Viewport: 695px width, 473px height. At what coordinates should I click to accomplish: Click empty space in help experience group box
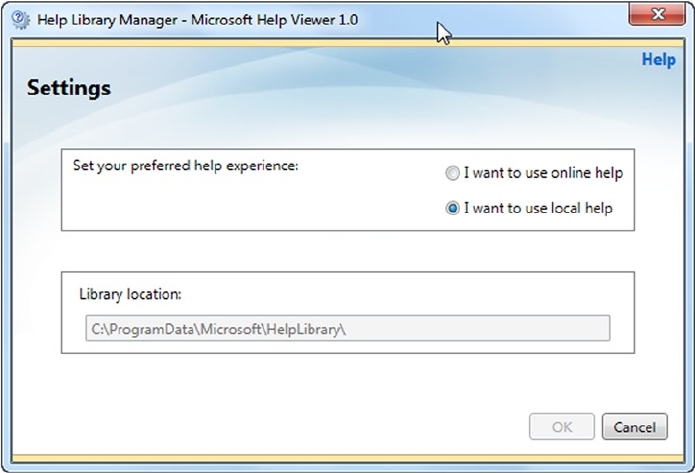[250, 205]
